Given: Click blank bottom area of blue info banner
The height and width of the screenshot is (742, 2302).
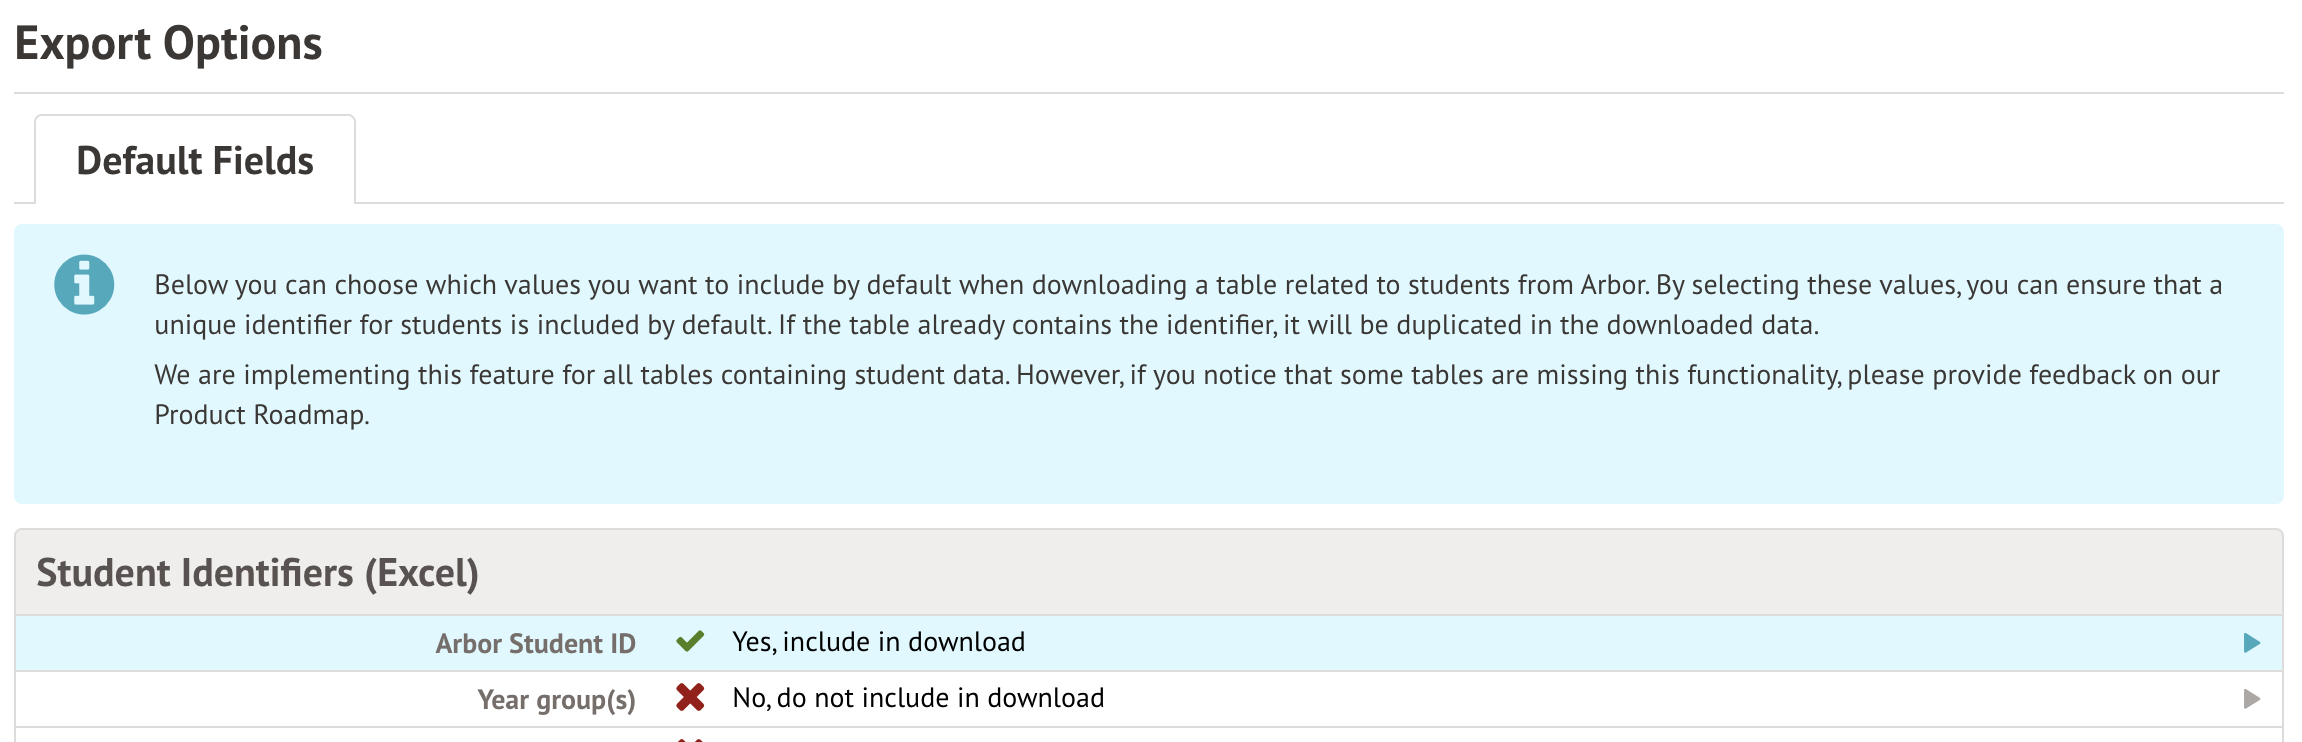Looking at the screenshot, I should [x=1148, y=468].
